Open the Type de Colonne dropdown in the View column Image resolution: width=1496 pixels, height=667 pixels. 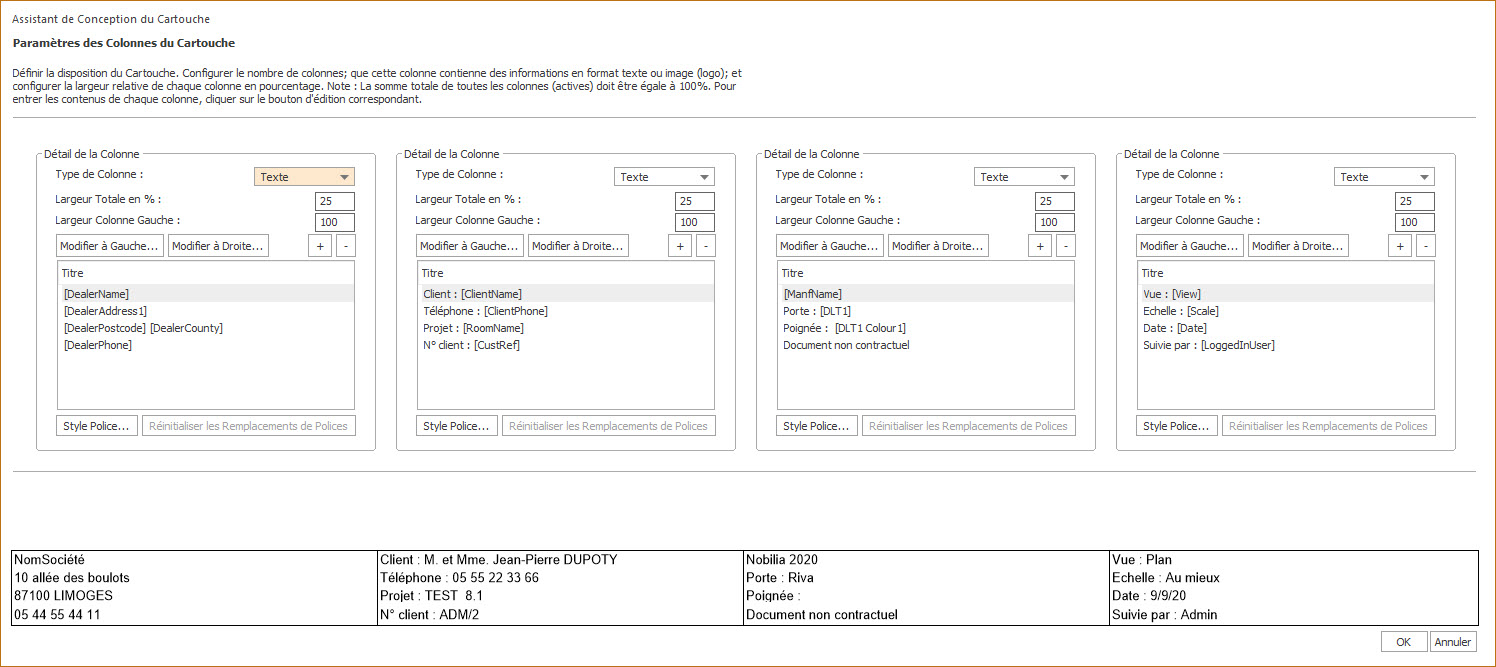[x=1385, y=177]
